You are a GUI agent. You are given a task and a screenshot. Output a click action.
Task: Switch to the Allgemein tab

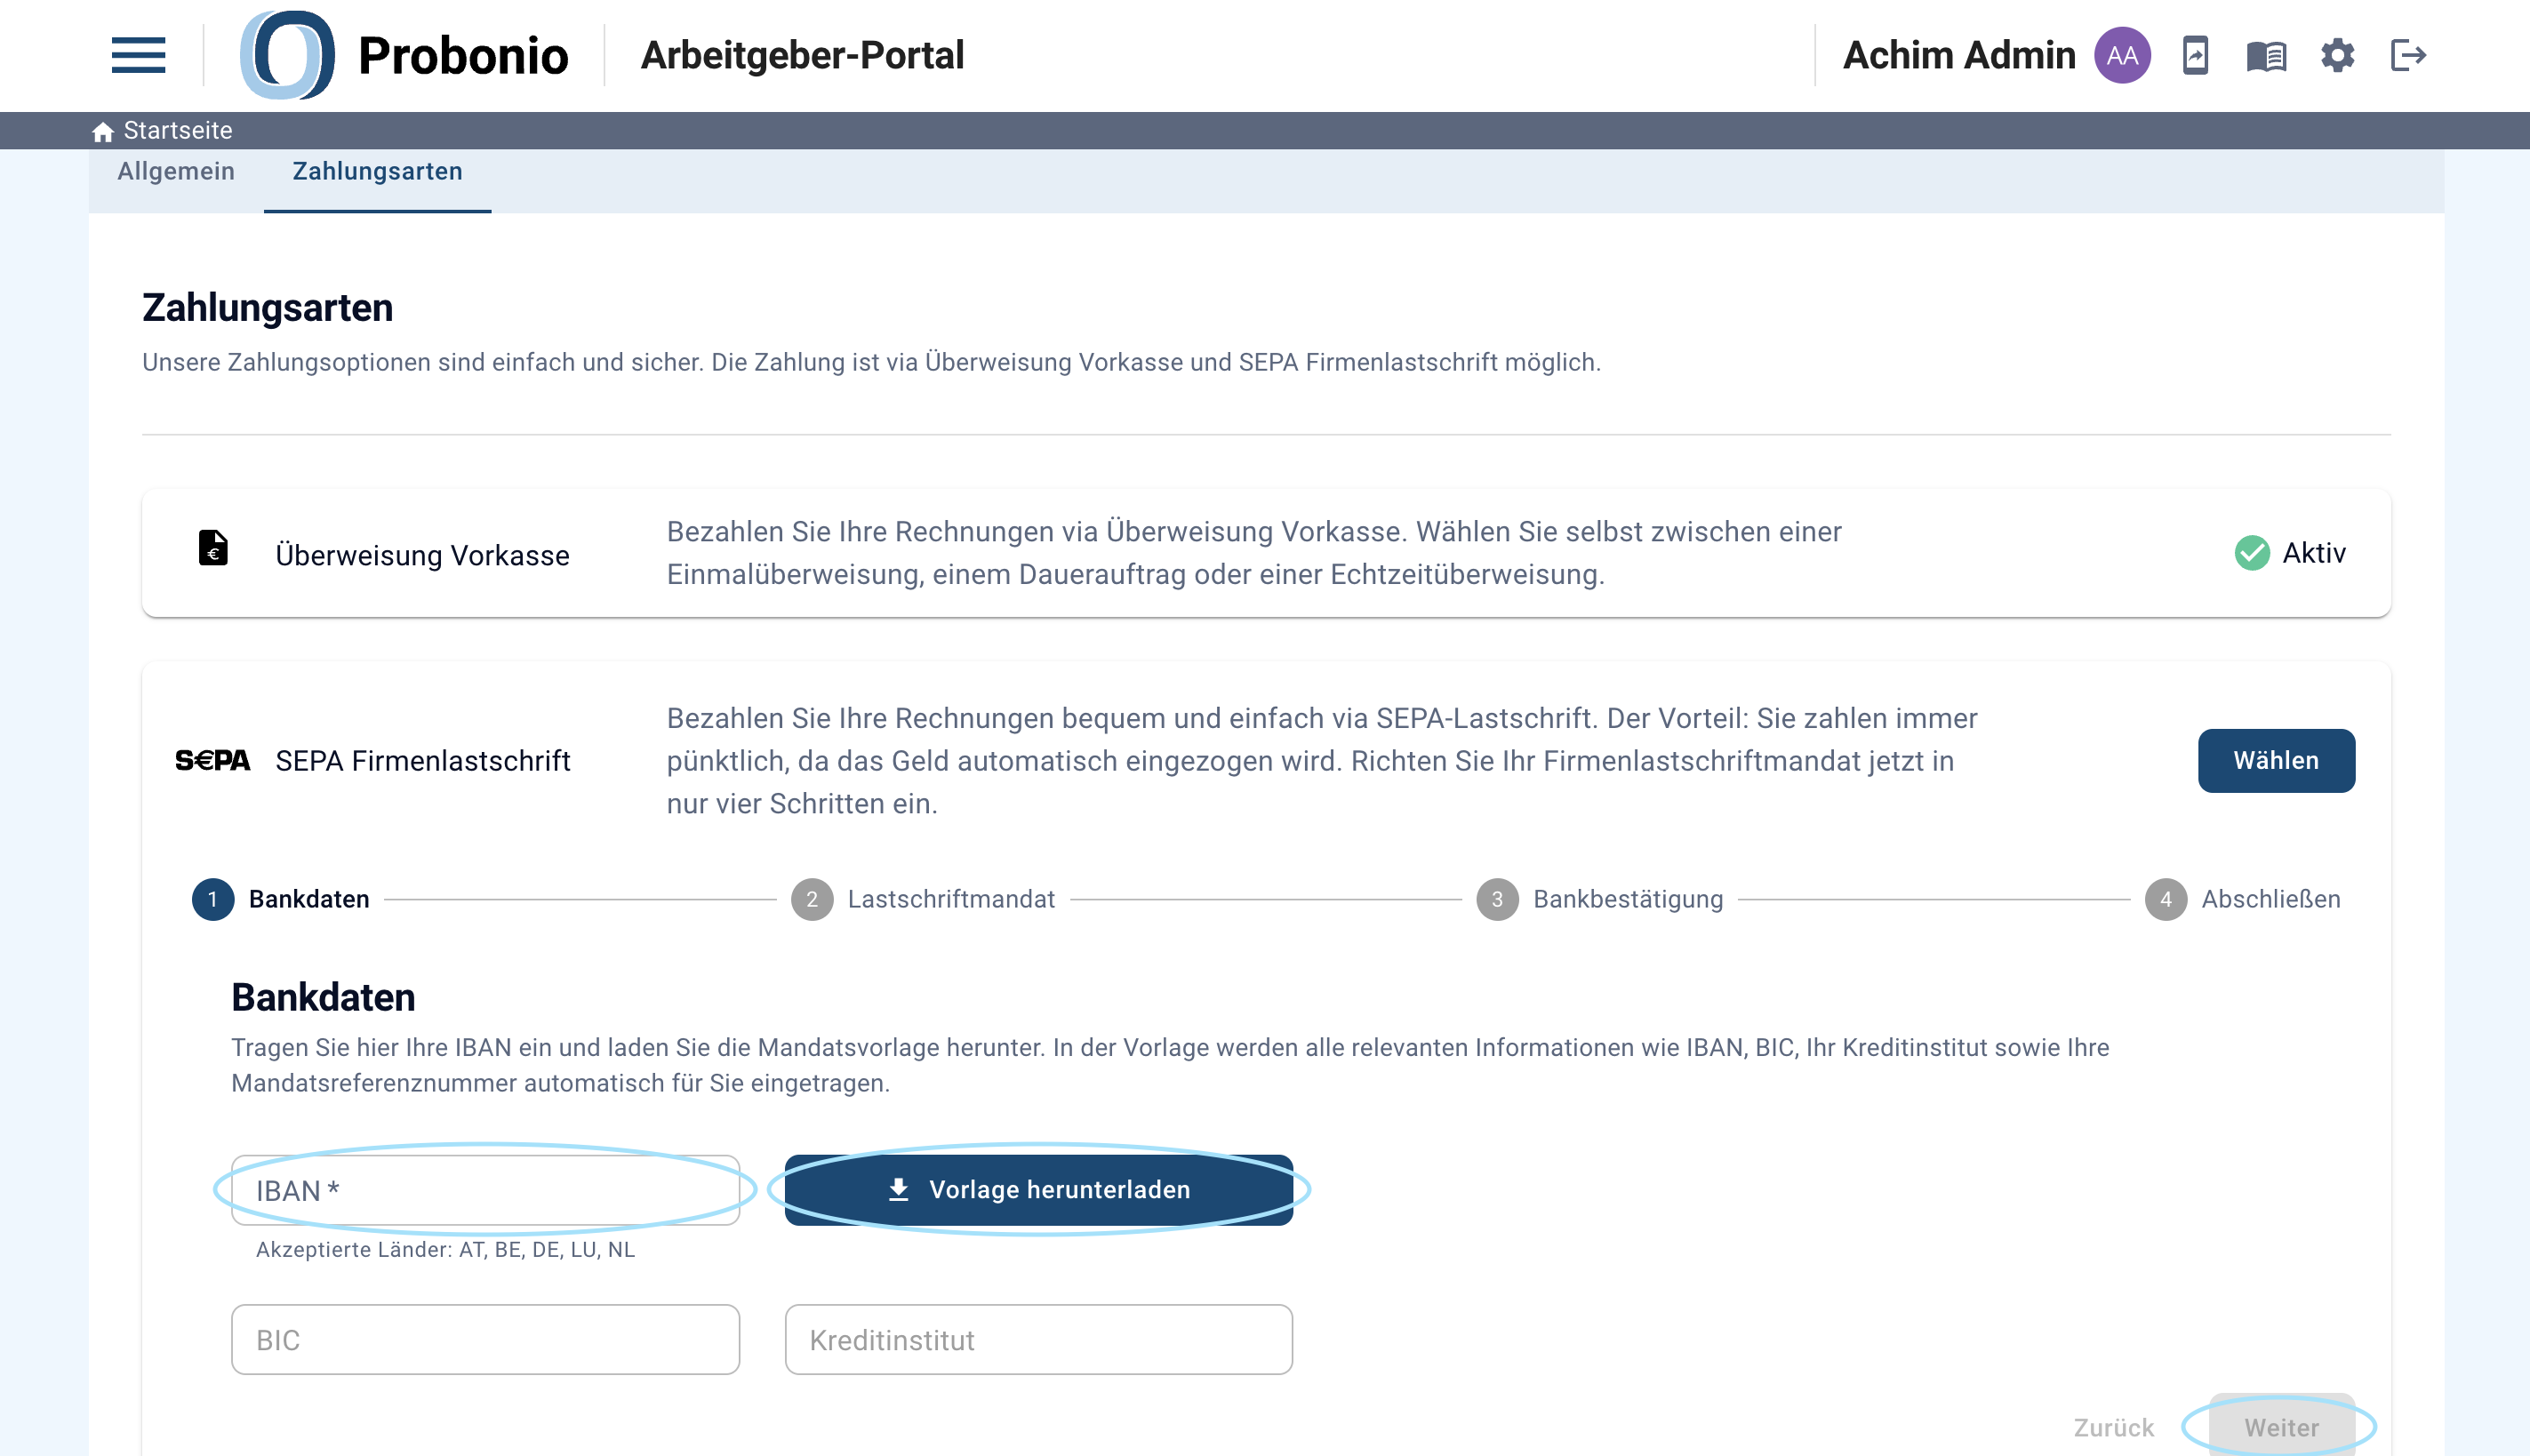(x=176, y=171)
